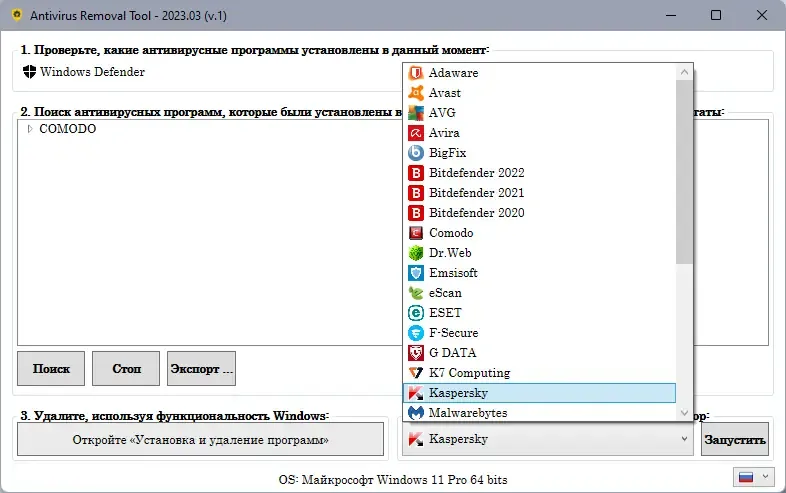Click the orange Avast icon in the list
Viewport: 786px width, 493px height.
[416, 93]
